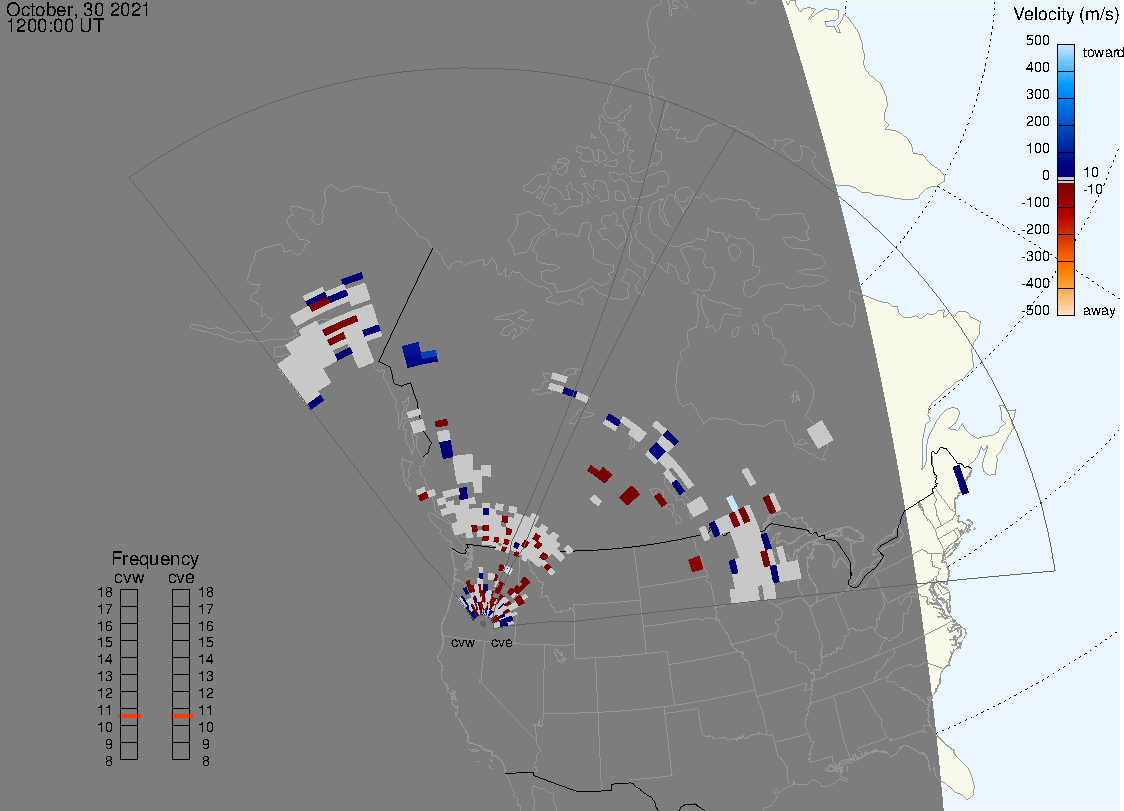The height and width of the screenshot is (811, 1124).
Task: Click the isolated blue cell over Maine
Action: [x=961, y=480]
